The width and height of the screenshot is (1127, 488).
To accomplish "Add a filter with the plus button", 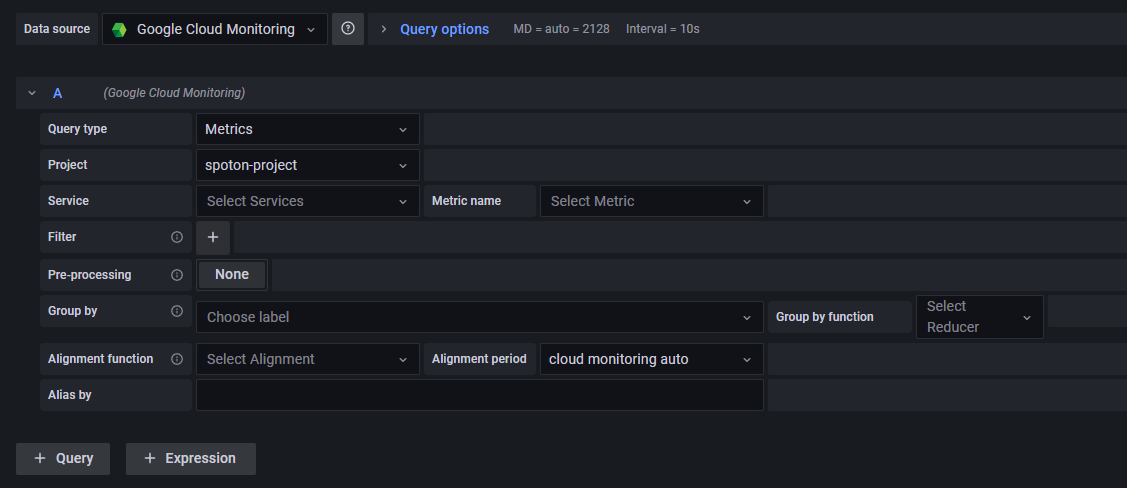I will click(213, 237).
